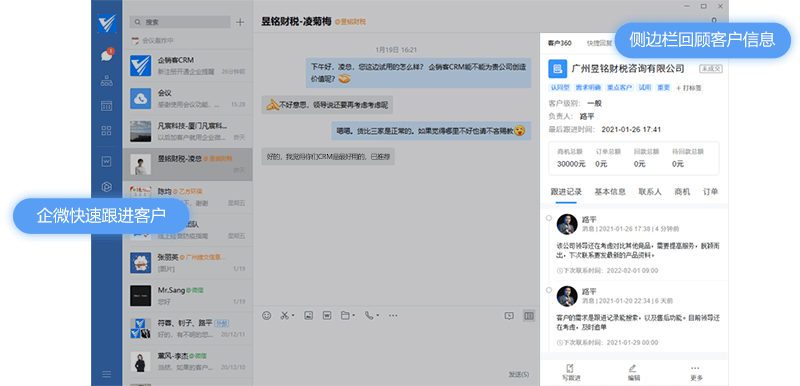Open the 符蓉、钊子、路平 group conversation
This screenshot has height=386, width=800.
[x=187, y=328]
